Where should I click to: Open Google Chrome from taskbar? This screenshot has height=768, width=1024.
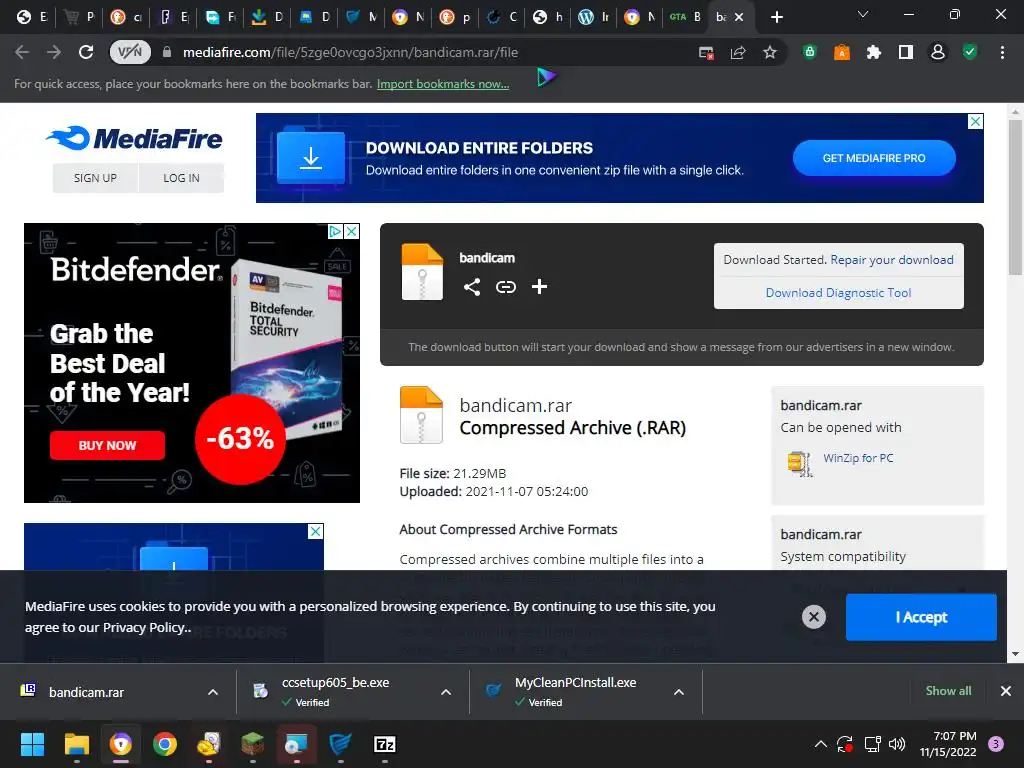tap(165, 744)
